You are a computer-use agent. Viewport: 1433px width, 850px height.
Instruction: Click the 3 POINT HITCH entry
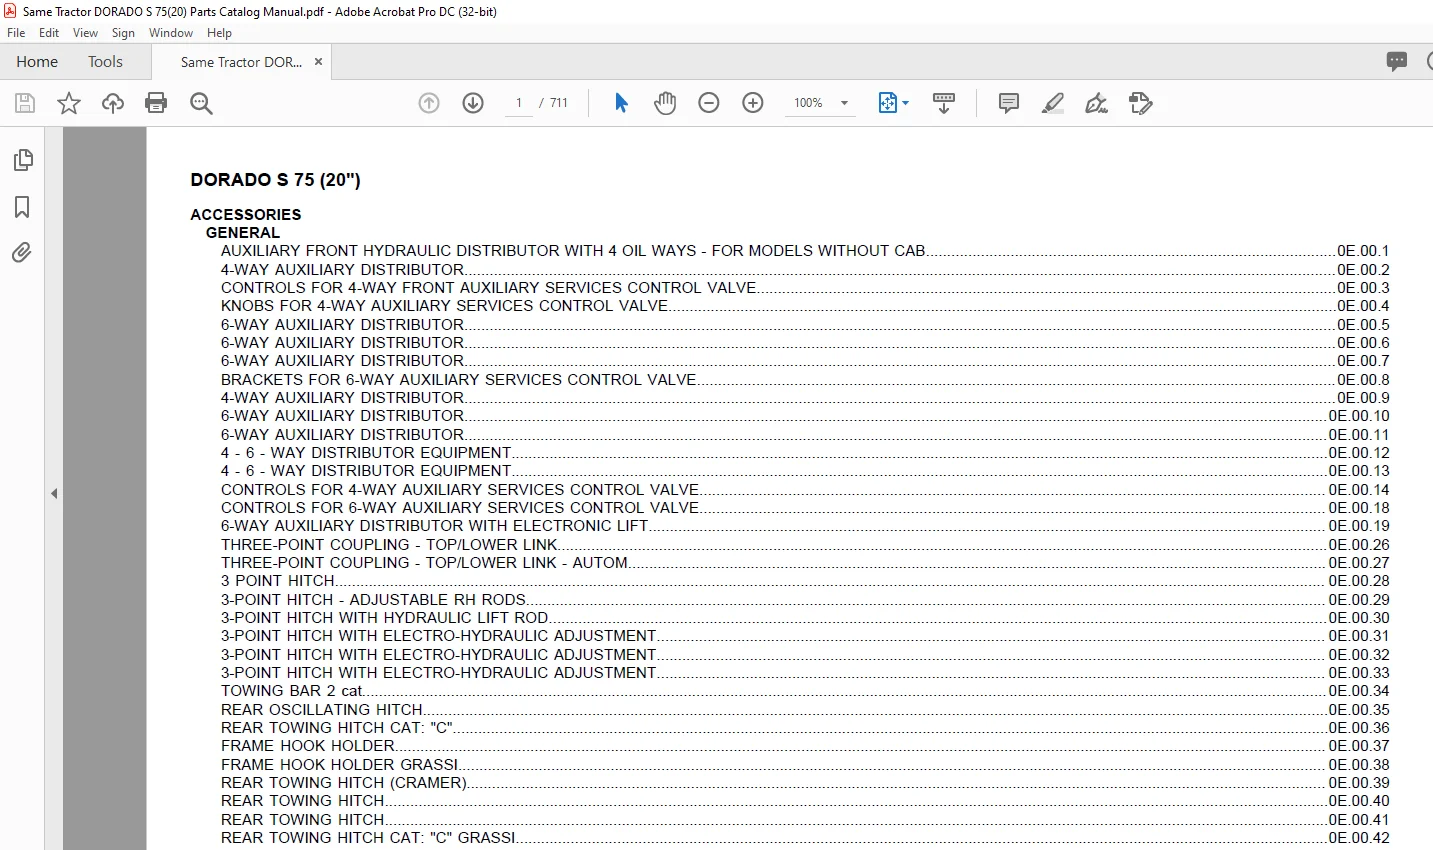(x=278, y=581)
